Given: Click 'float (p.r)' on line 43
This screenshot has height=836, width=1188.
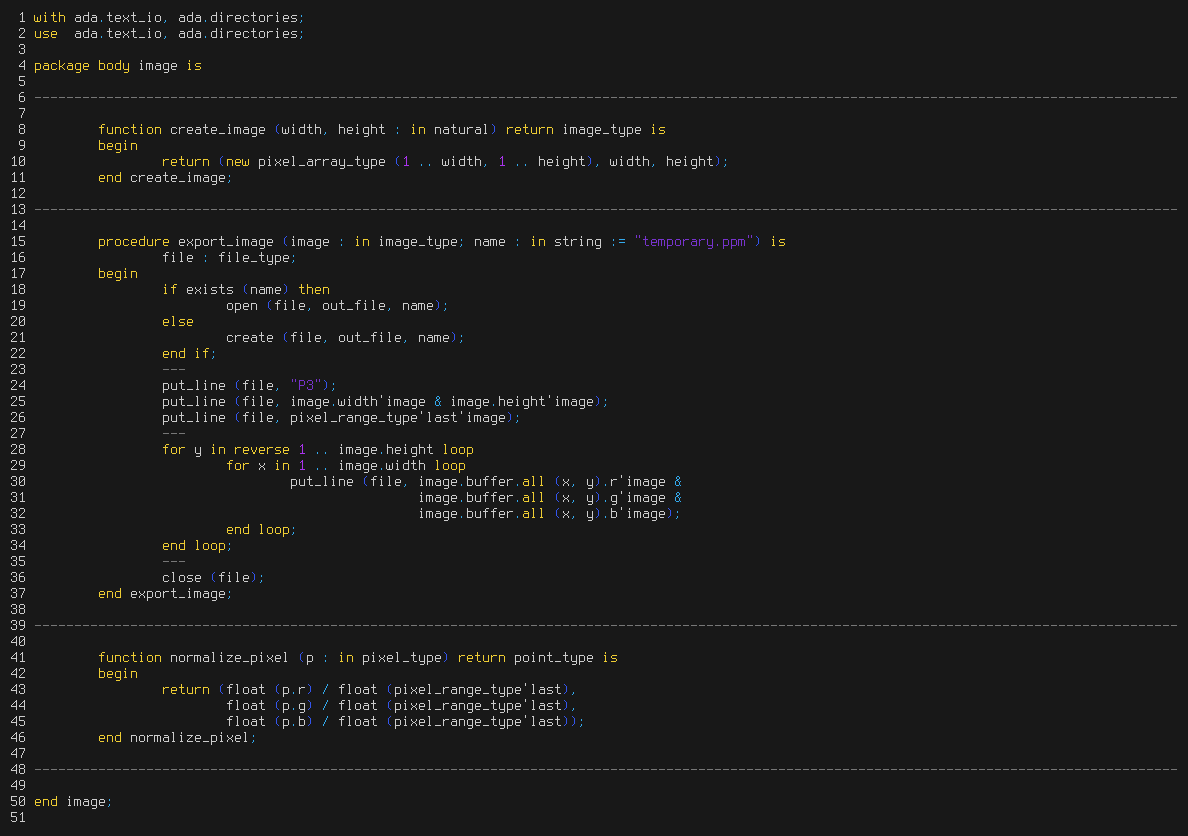Looking at the screenshot, I should pos(269,690).
